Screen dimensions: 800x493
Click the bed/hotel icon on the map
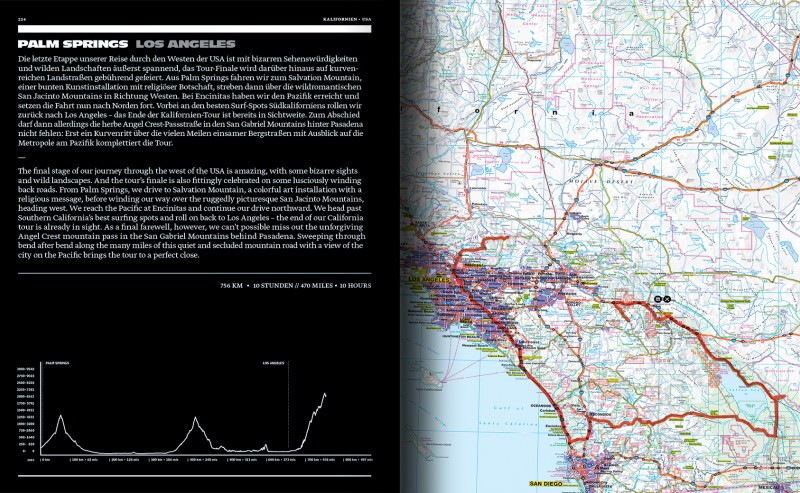(x=658, y=300)
